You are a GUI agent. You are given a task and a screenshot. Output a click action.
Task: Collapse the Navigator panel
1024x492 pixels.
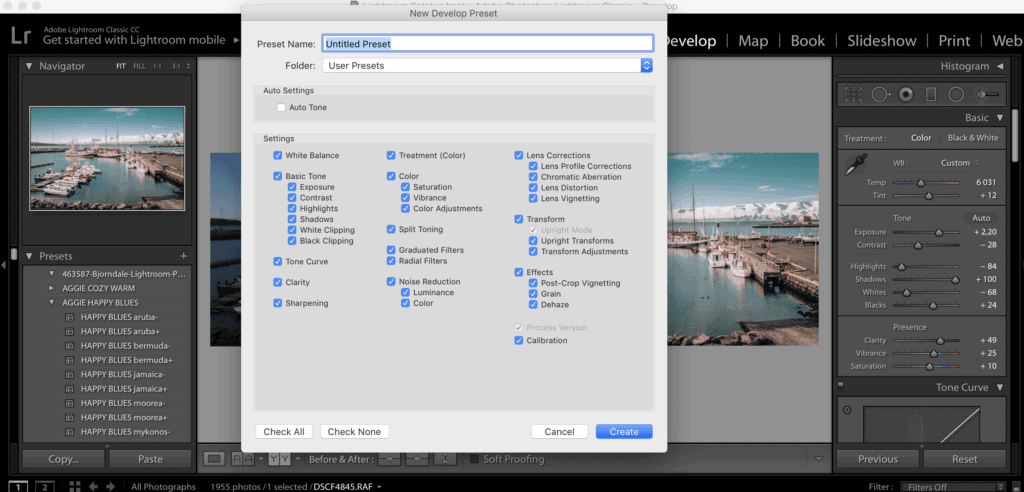click(x=28, y=66)
